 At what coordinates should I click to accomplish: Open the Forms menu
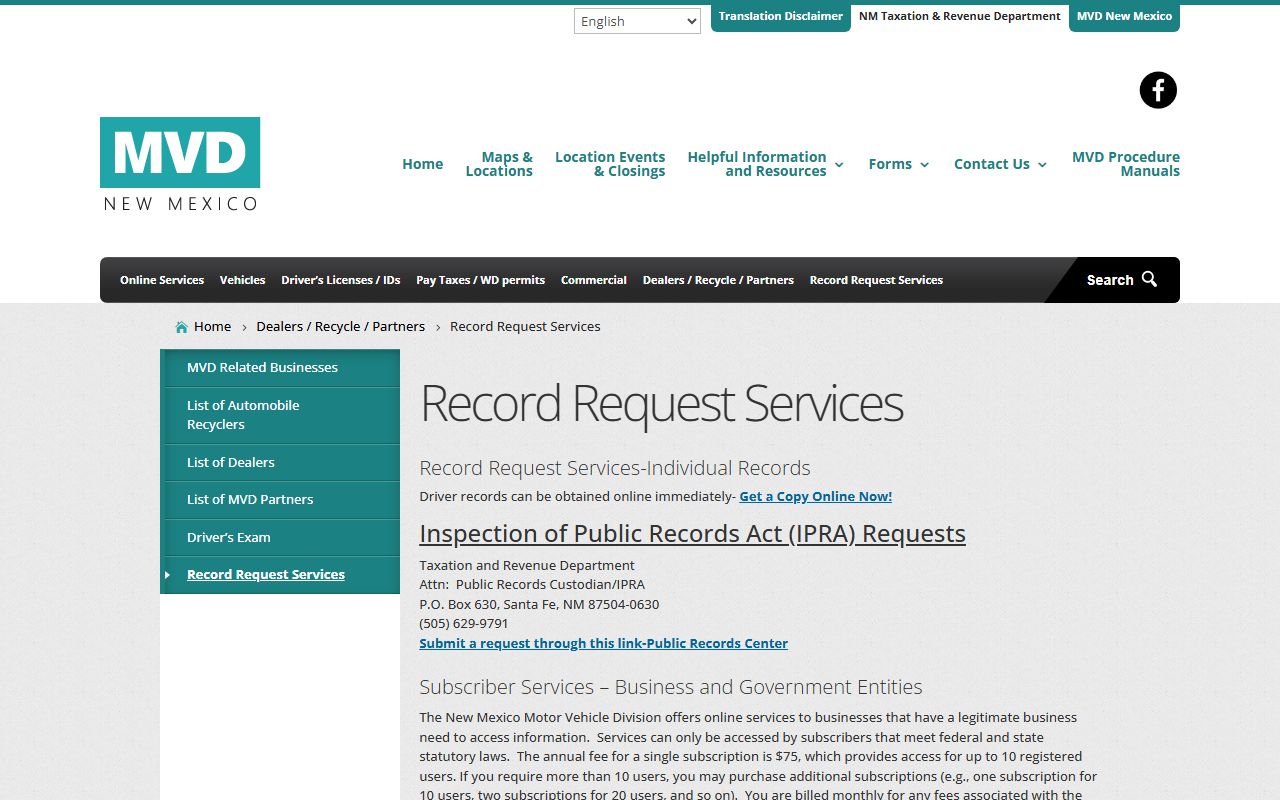coord(890,164)
